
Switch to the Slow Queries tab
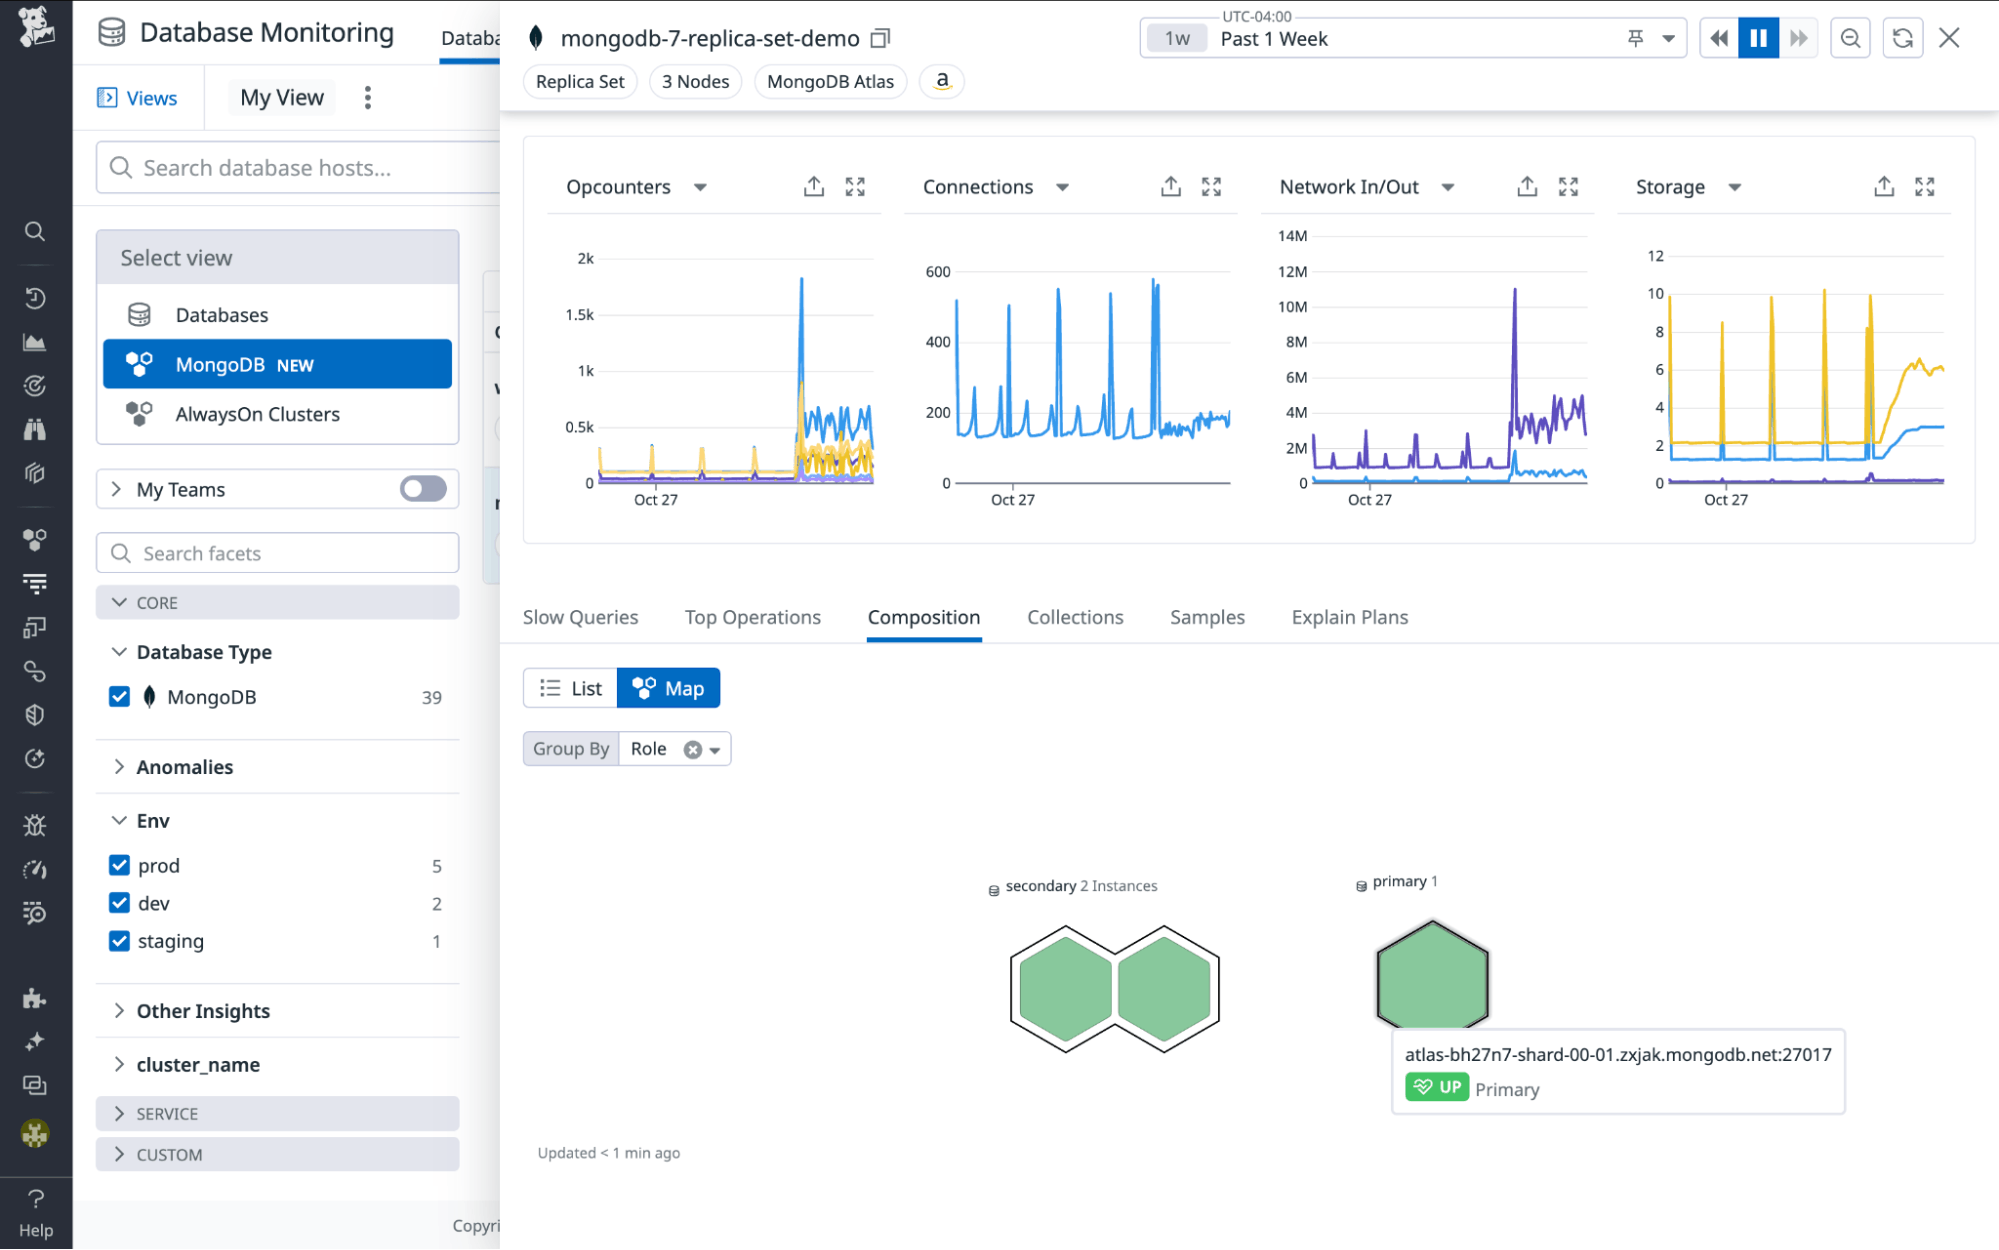pyautogui.click(x=580, y=617)
